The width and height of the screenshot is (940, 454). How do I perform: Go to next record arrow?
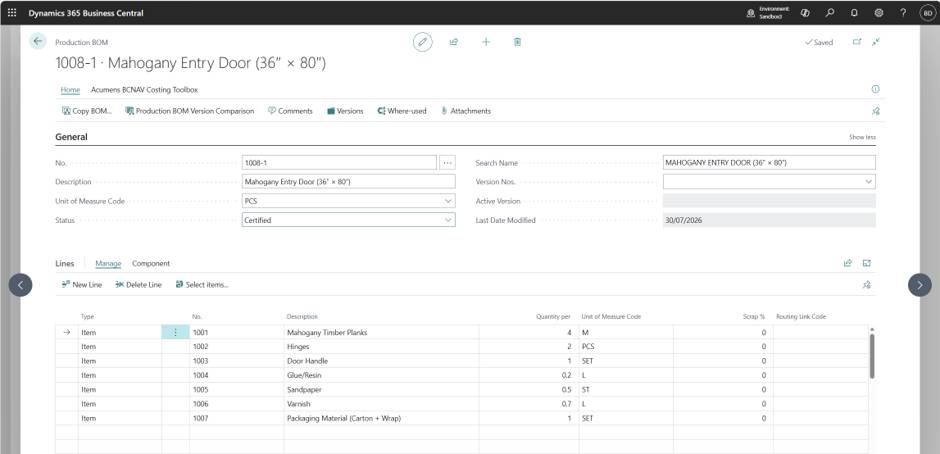pyautogui.click(x=920, y=285)
